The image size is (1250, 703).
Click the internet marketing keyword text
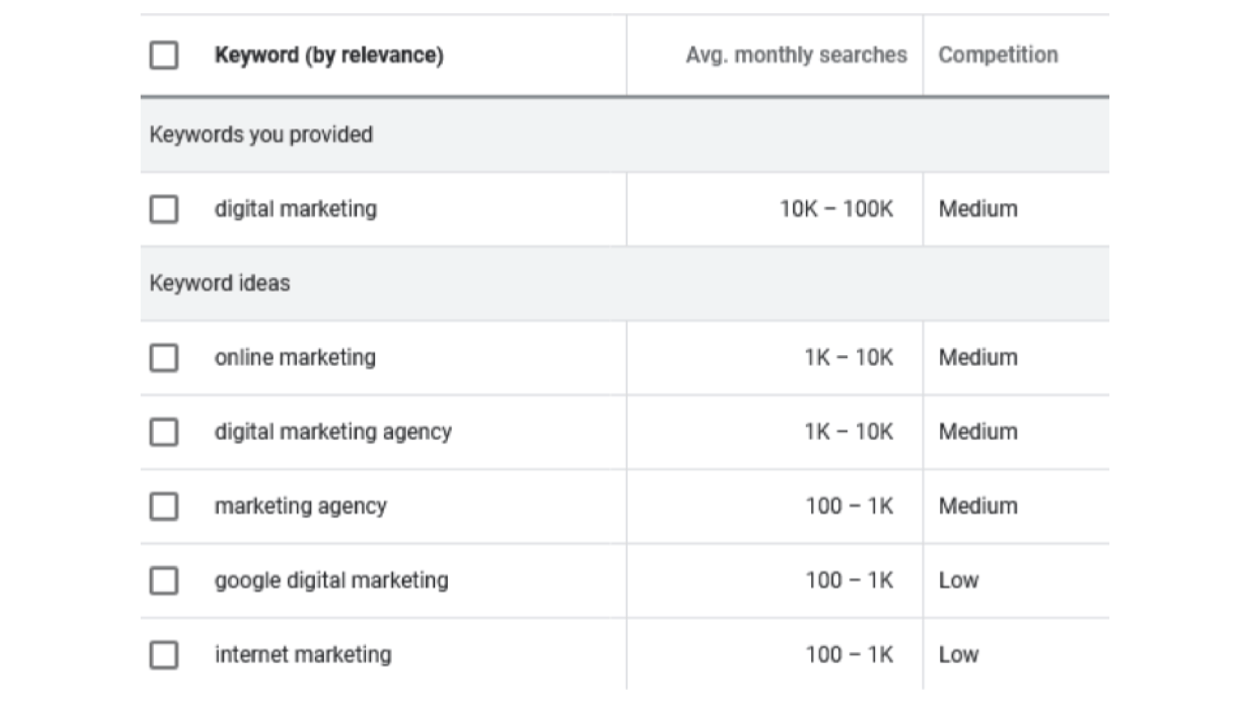(302, 655)
